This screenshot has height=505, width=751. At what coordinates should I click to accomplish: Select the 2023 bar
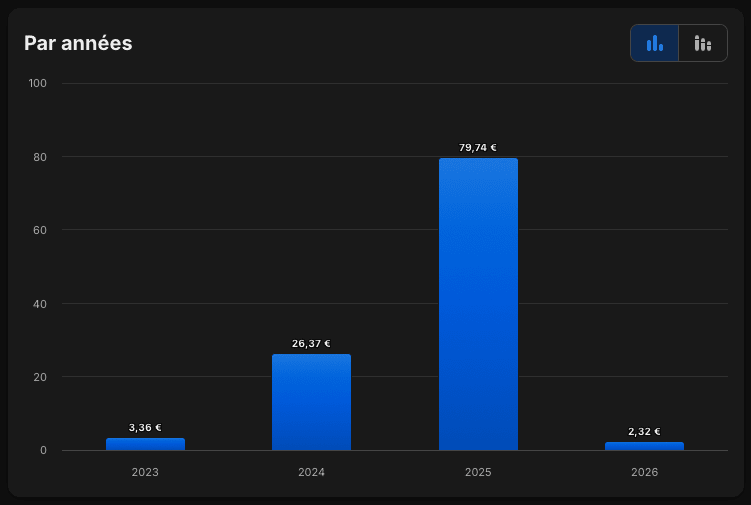click(x=145, y=444)
